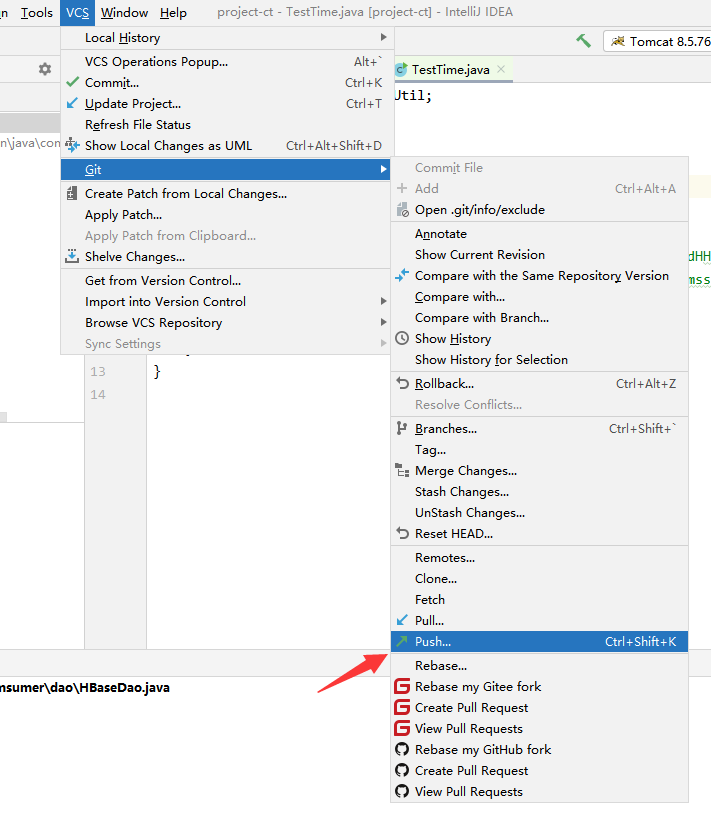Click Show History entry
The height and width of the screenshot is (817, 711).
[x=539, y=339]
